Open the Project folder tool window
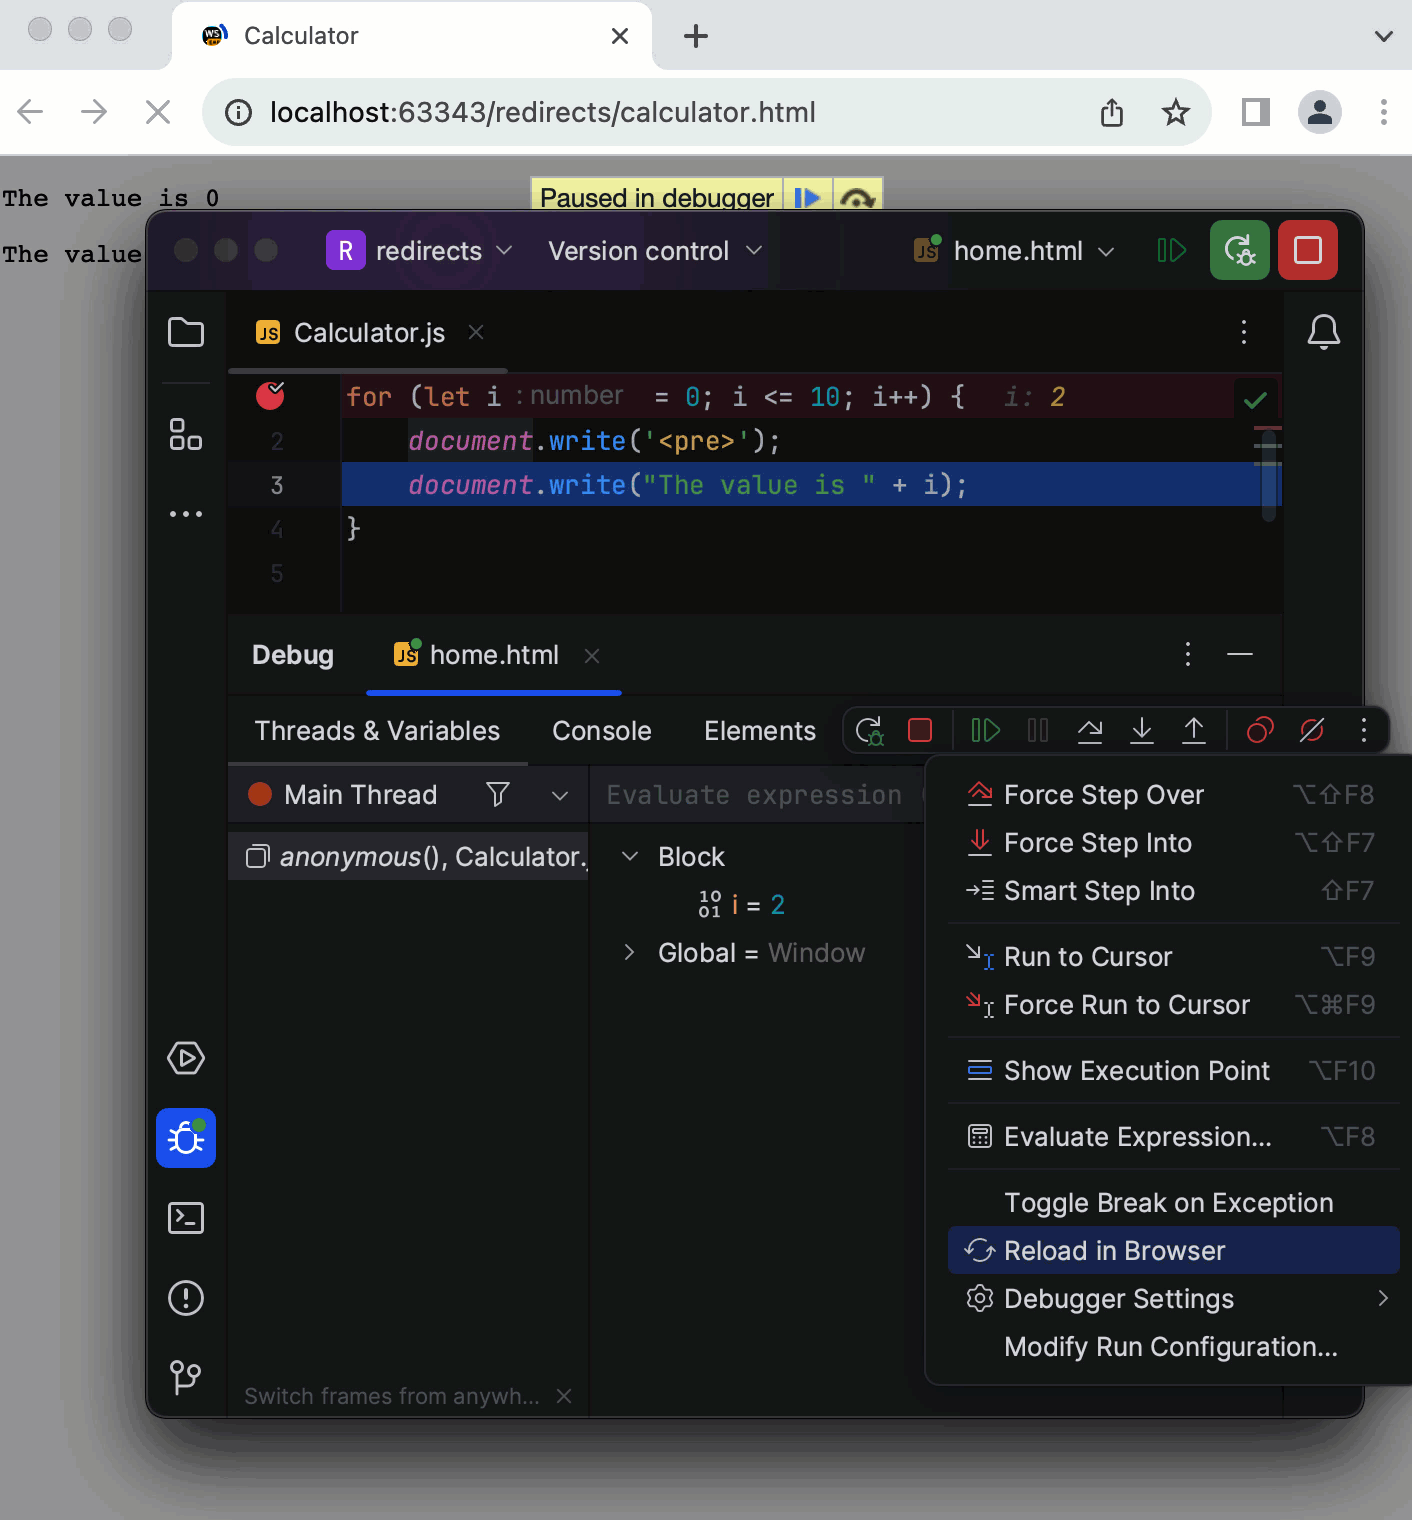 [185, 332]
